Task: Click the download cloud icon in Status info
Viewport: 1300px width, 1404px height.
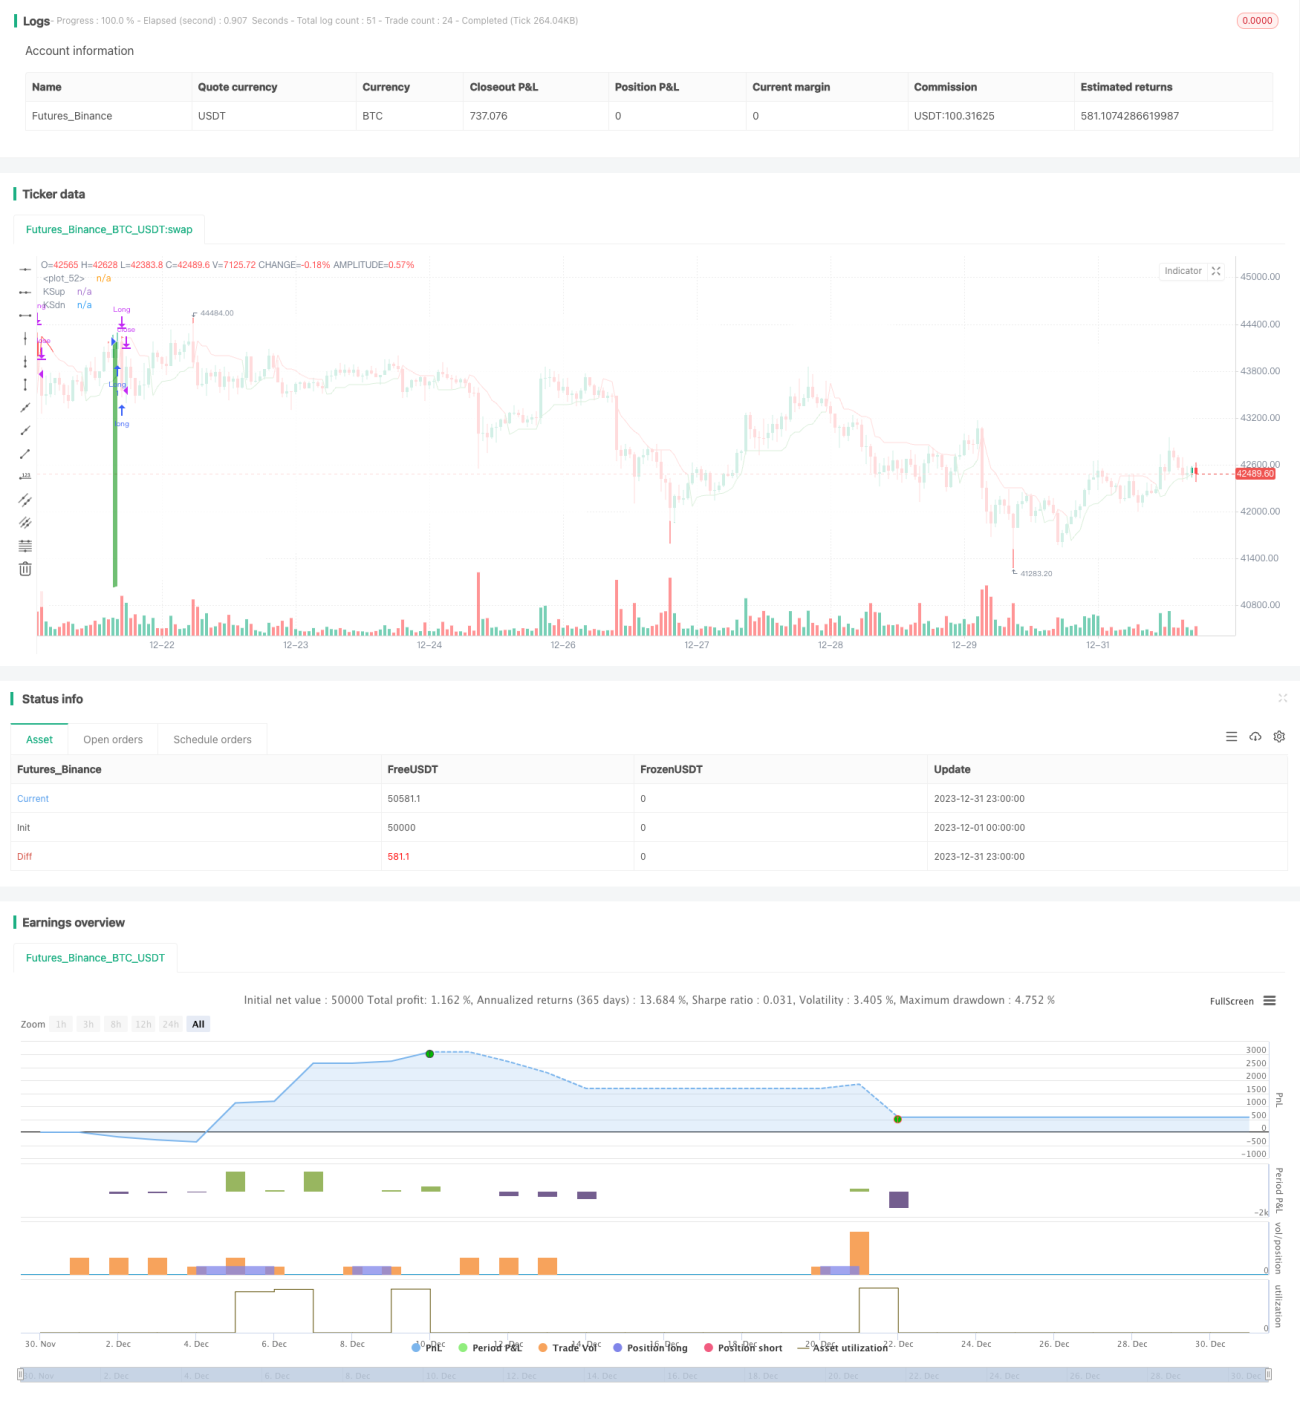Action: (x=1255, y=737)
